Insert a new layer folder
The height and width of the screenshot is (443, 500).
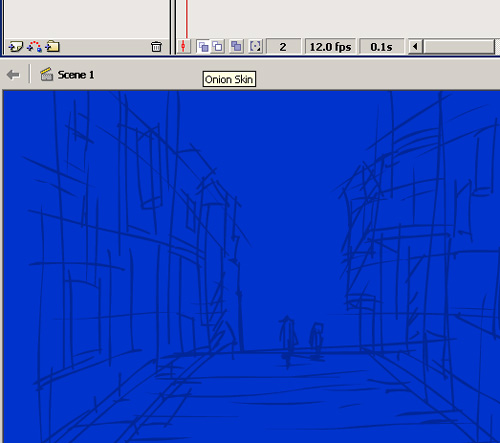coord(52,46)
